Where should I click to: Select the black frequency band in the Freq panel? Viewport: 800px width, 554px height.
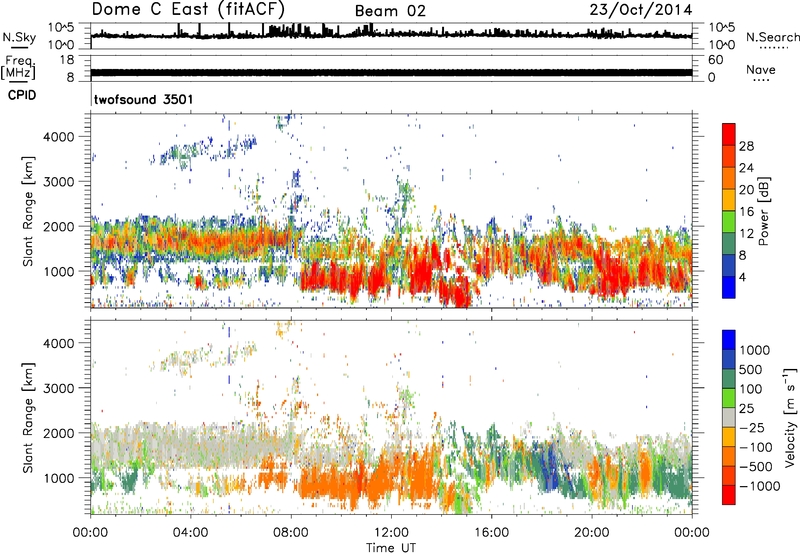(391, 72)
